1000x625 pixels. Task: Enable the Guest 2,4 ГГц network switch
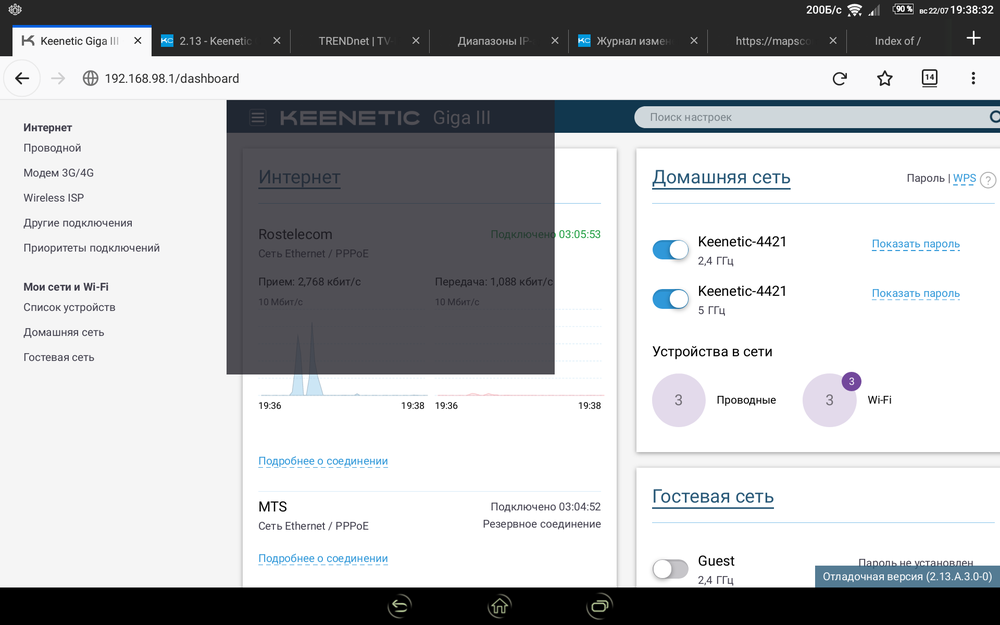pos(670,568)
